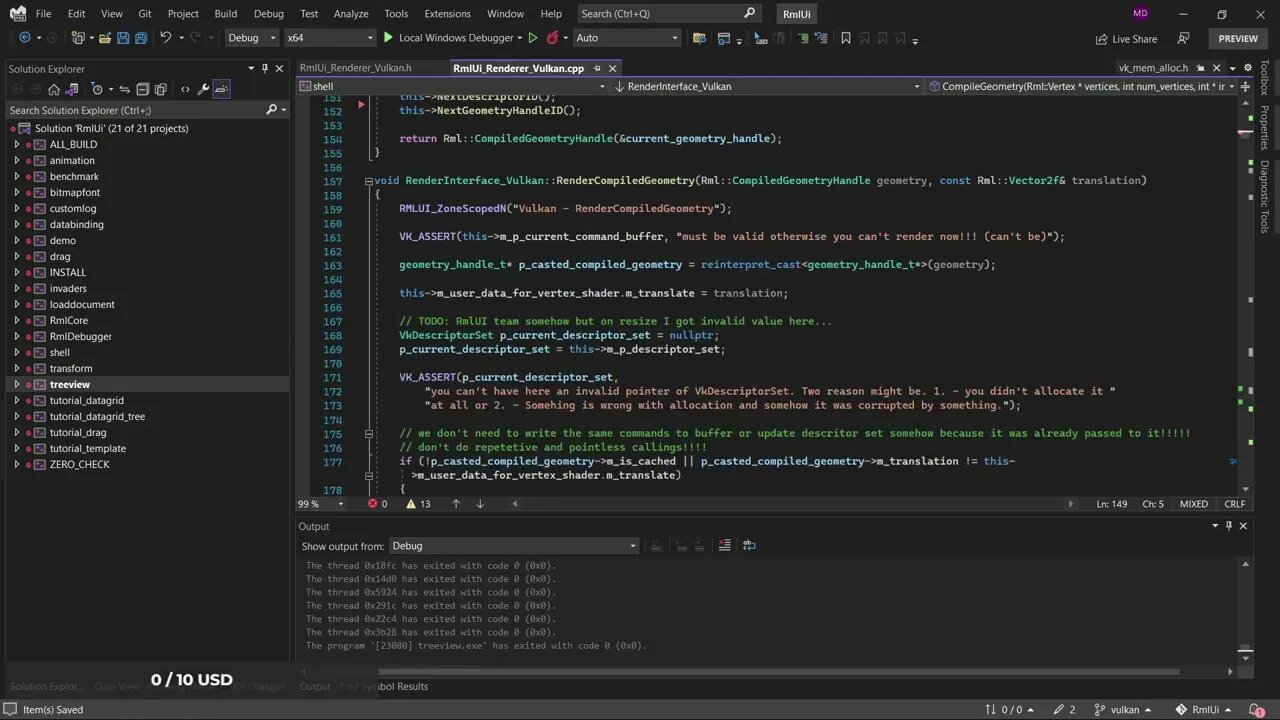Click the MD account badge

click(x=1141, y=14)
